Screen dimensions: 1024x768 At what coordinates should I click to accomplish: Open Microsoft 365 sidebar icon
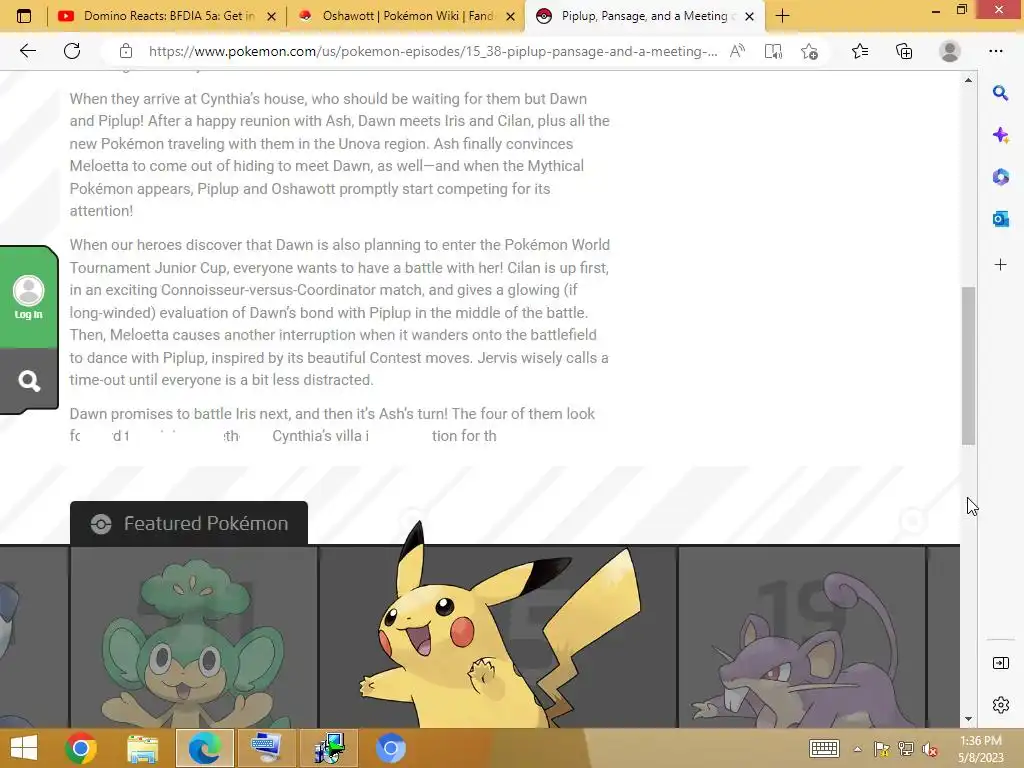tap(1000, 177)
